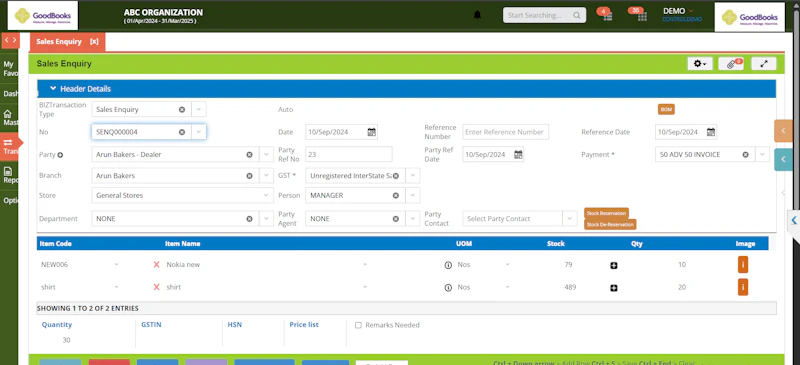Open the attachments paperclip button
800x365 pixels.
click(x=731, y=64)
